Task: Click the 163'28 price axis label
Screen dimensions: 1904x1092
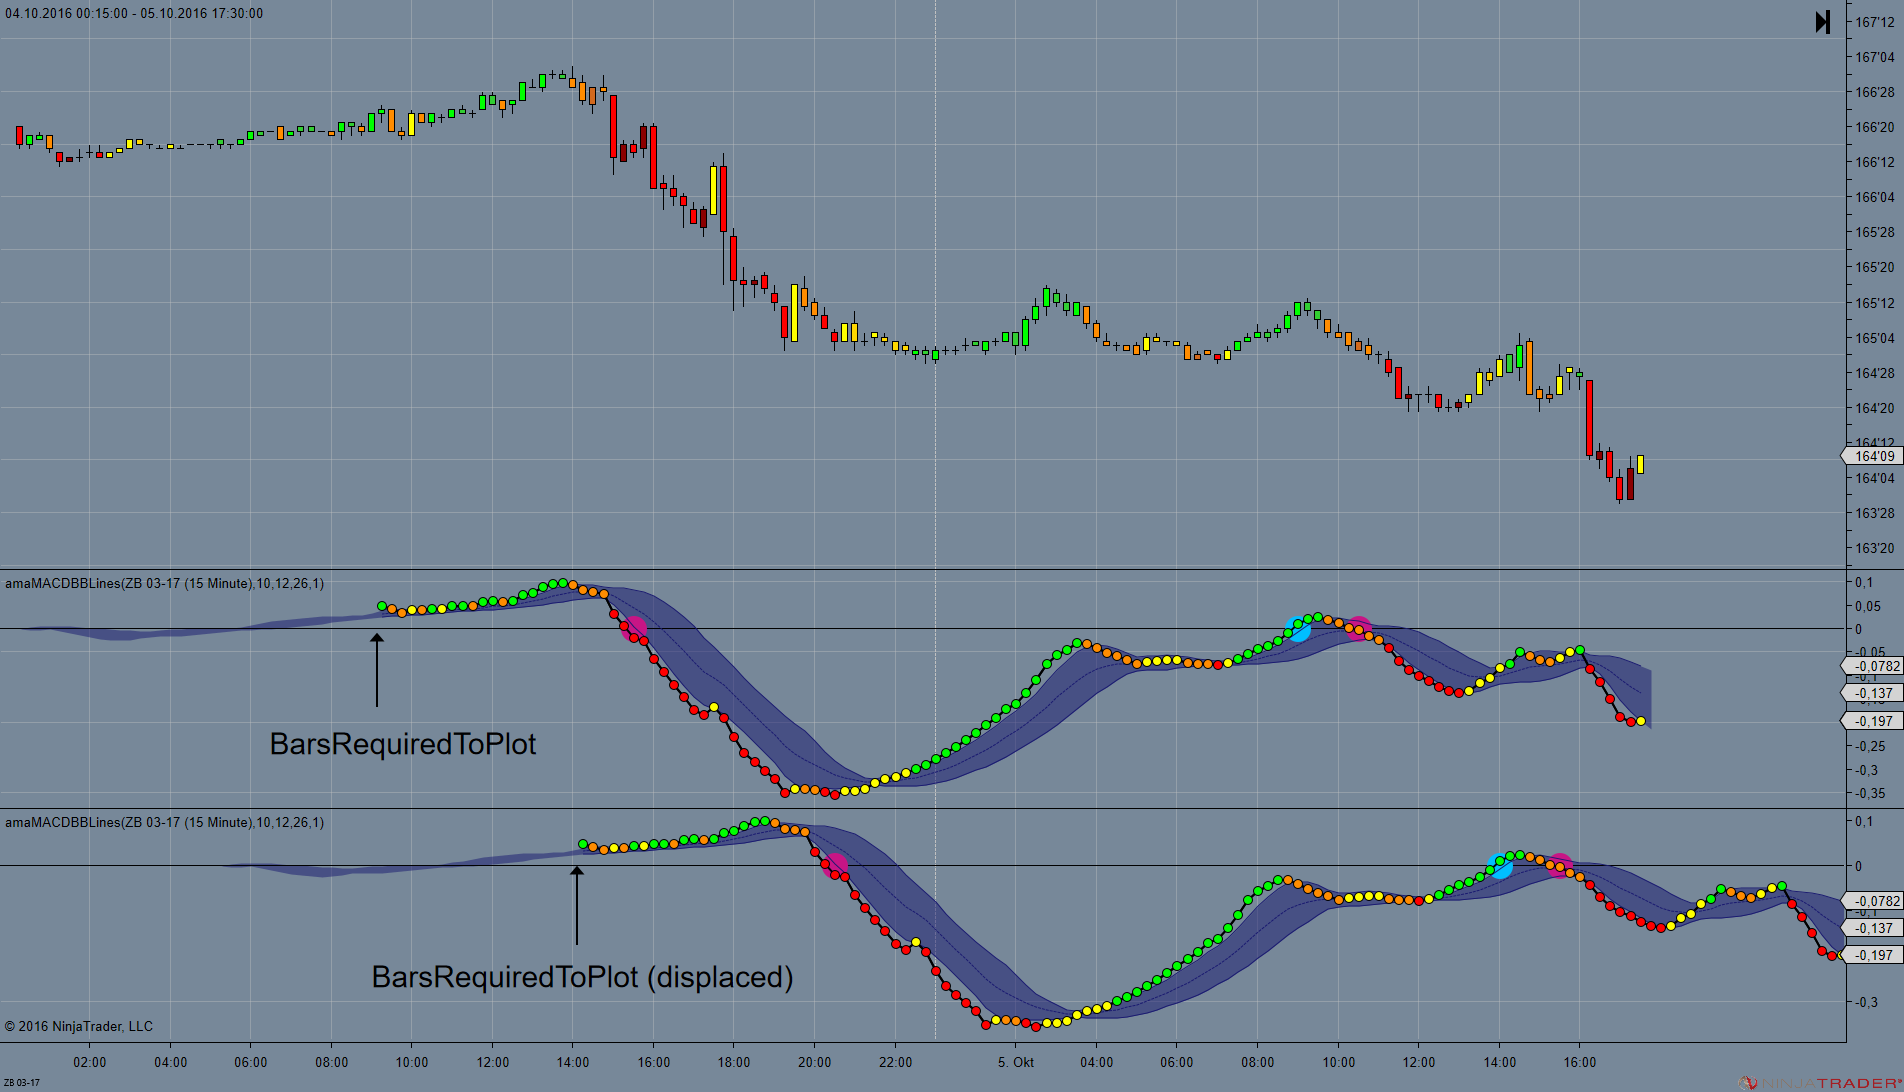Action: tap(1875, 513)
